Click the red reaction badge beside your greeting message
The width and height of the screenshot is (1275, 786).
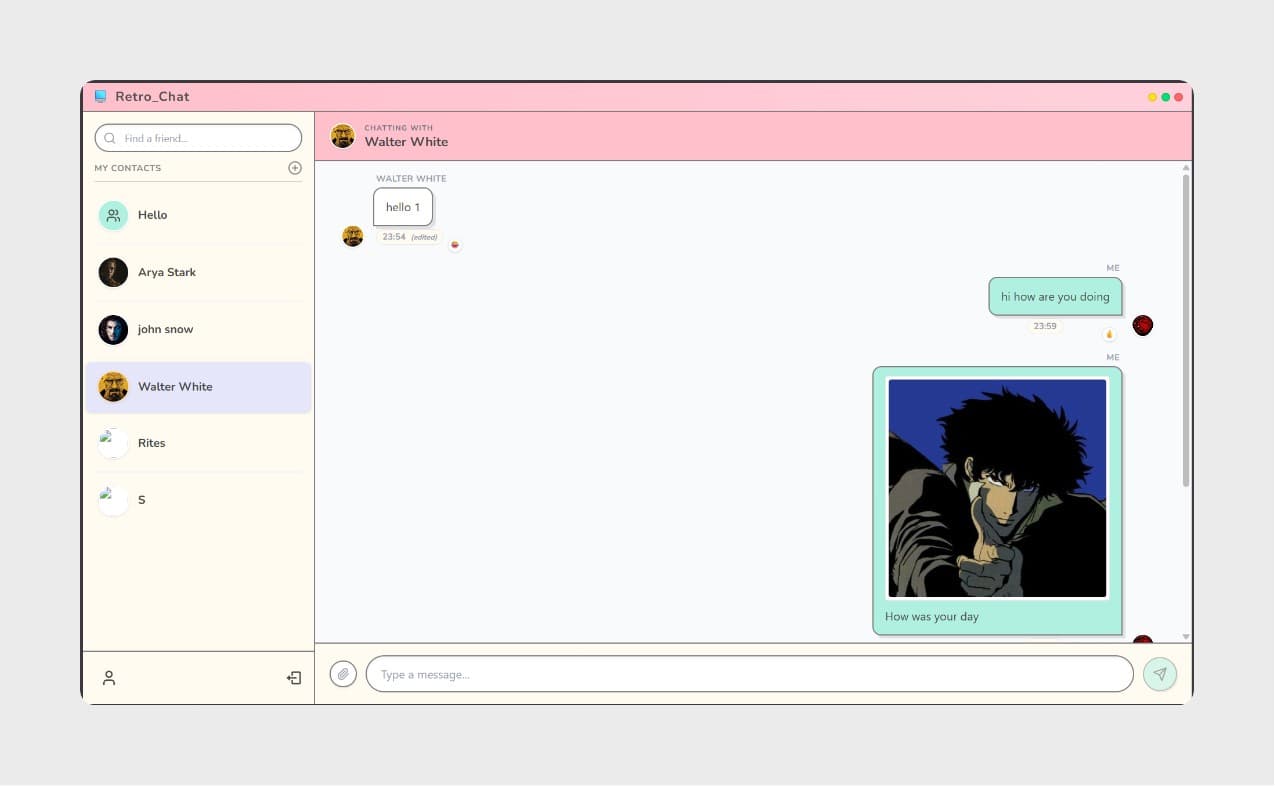pyautogui.click(x=1142, y=324)
